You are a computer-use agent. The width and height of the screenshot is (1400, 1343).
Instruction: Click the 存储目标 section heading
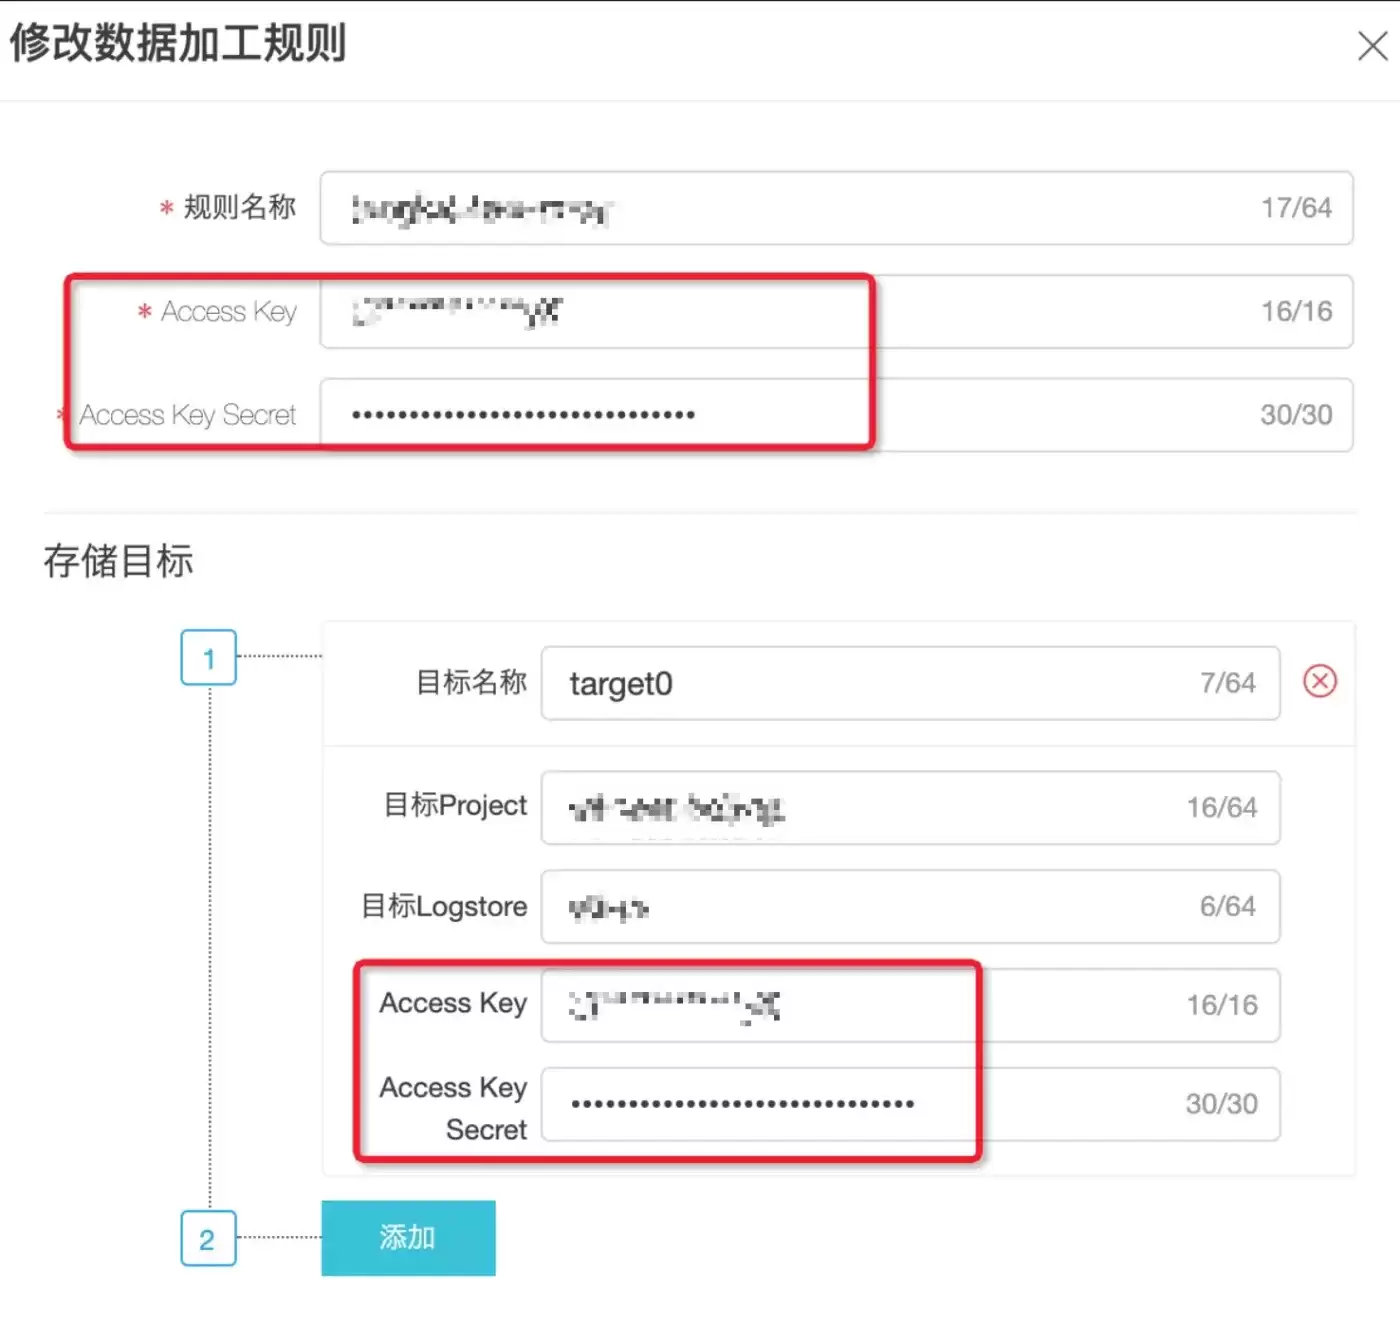click(118, 561)
